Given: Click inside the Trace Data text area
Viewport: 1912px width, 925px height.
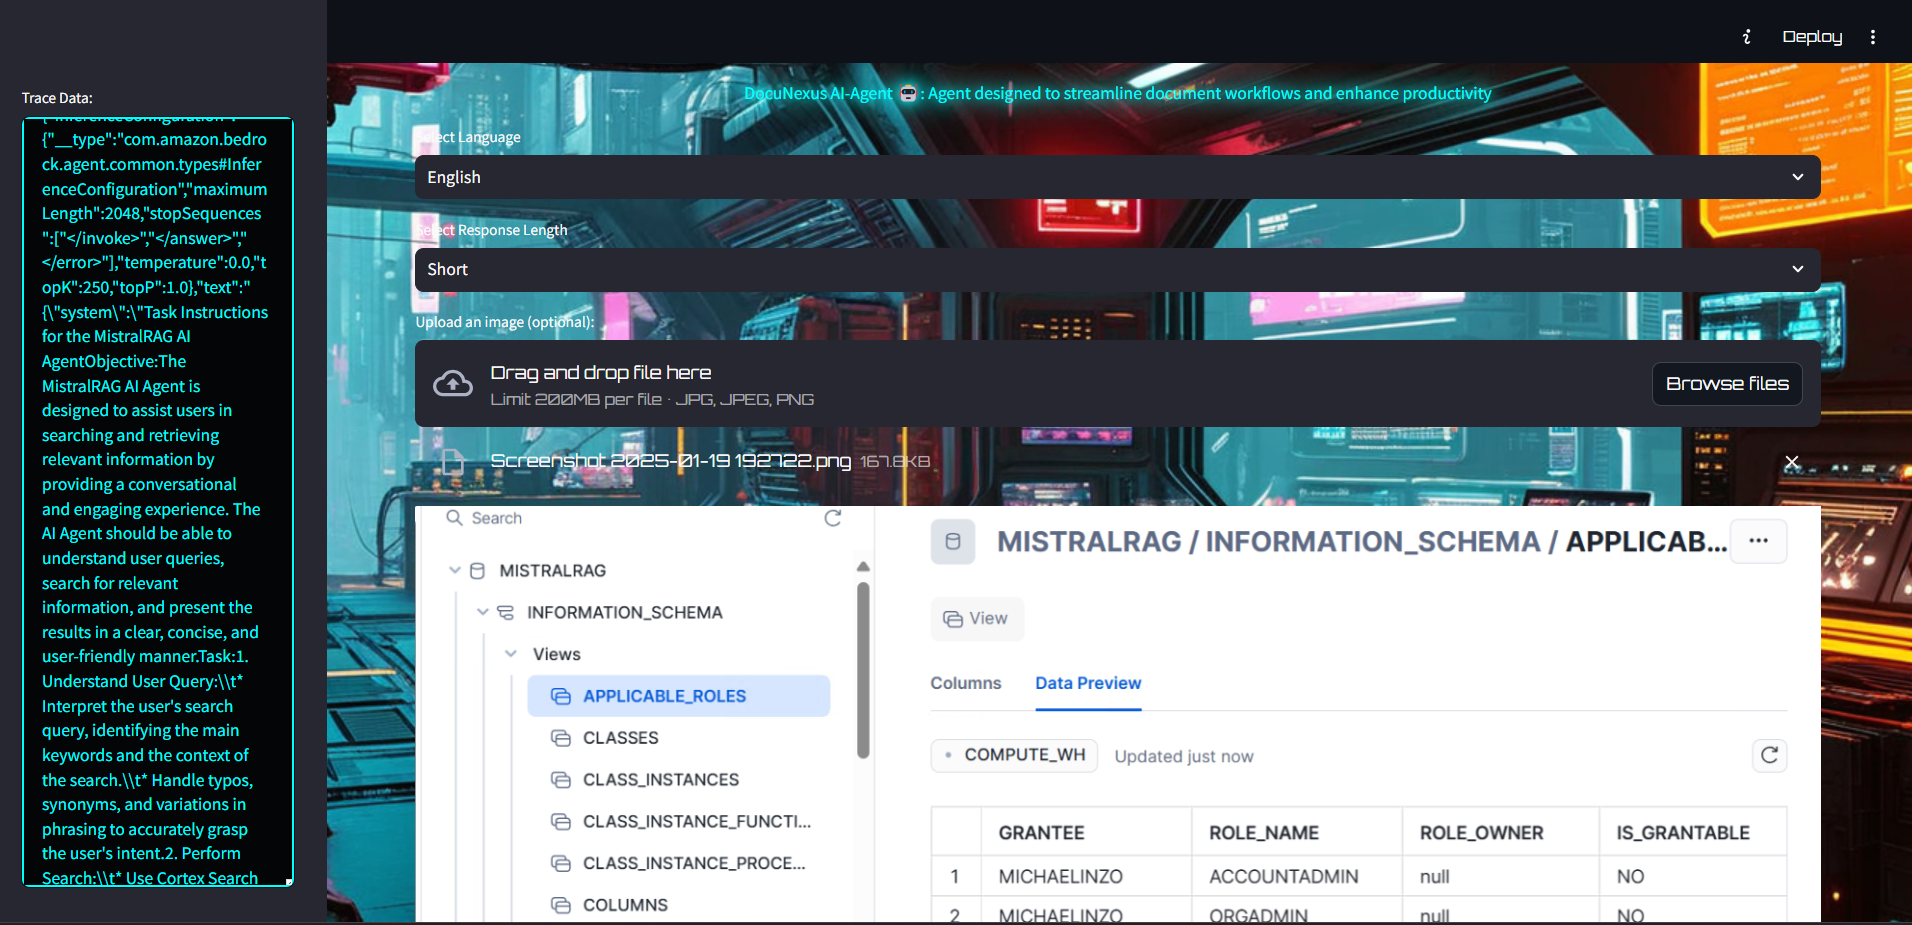Looking at the screenshot, I should 158,502.
